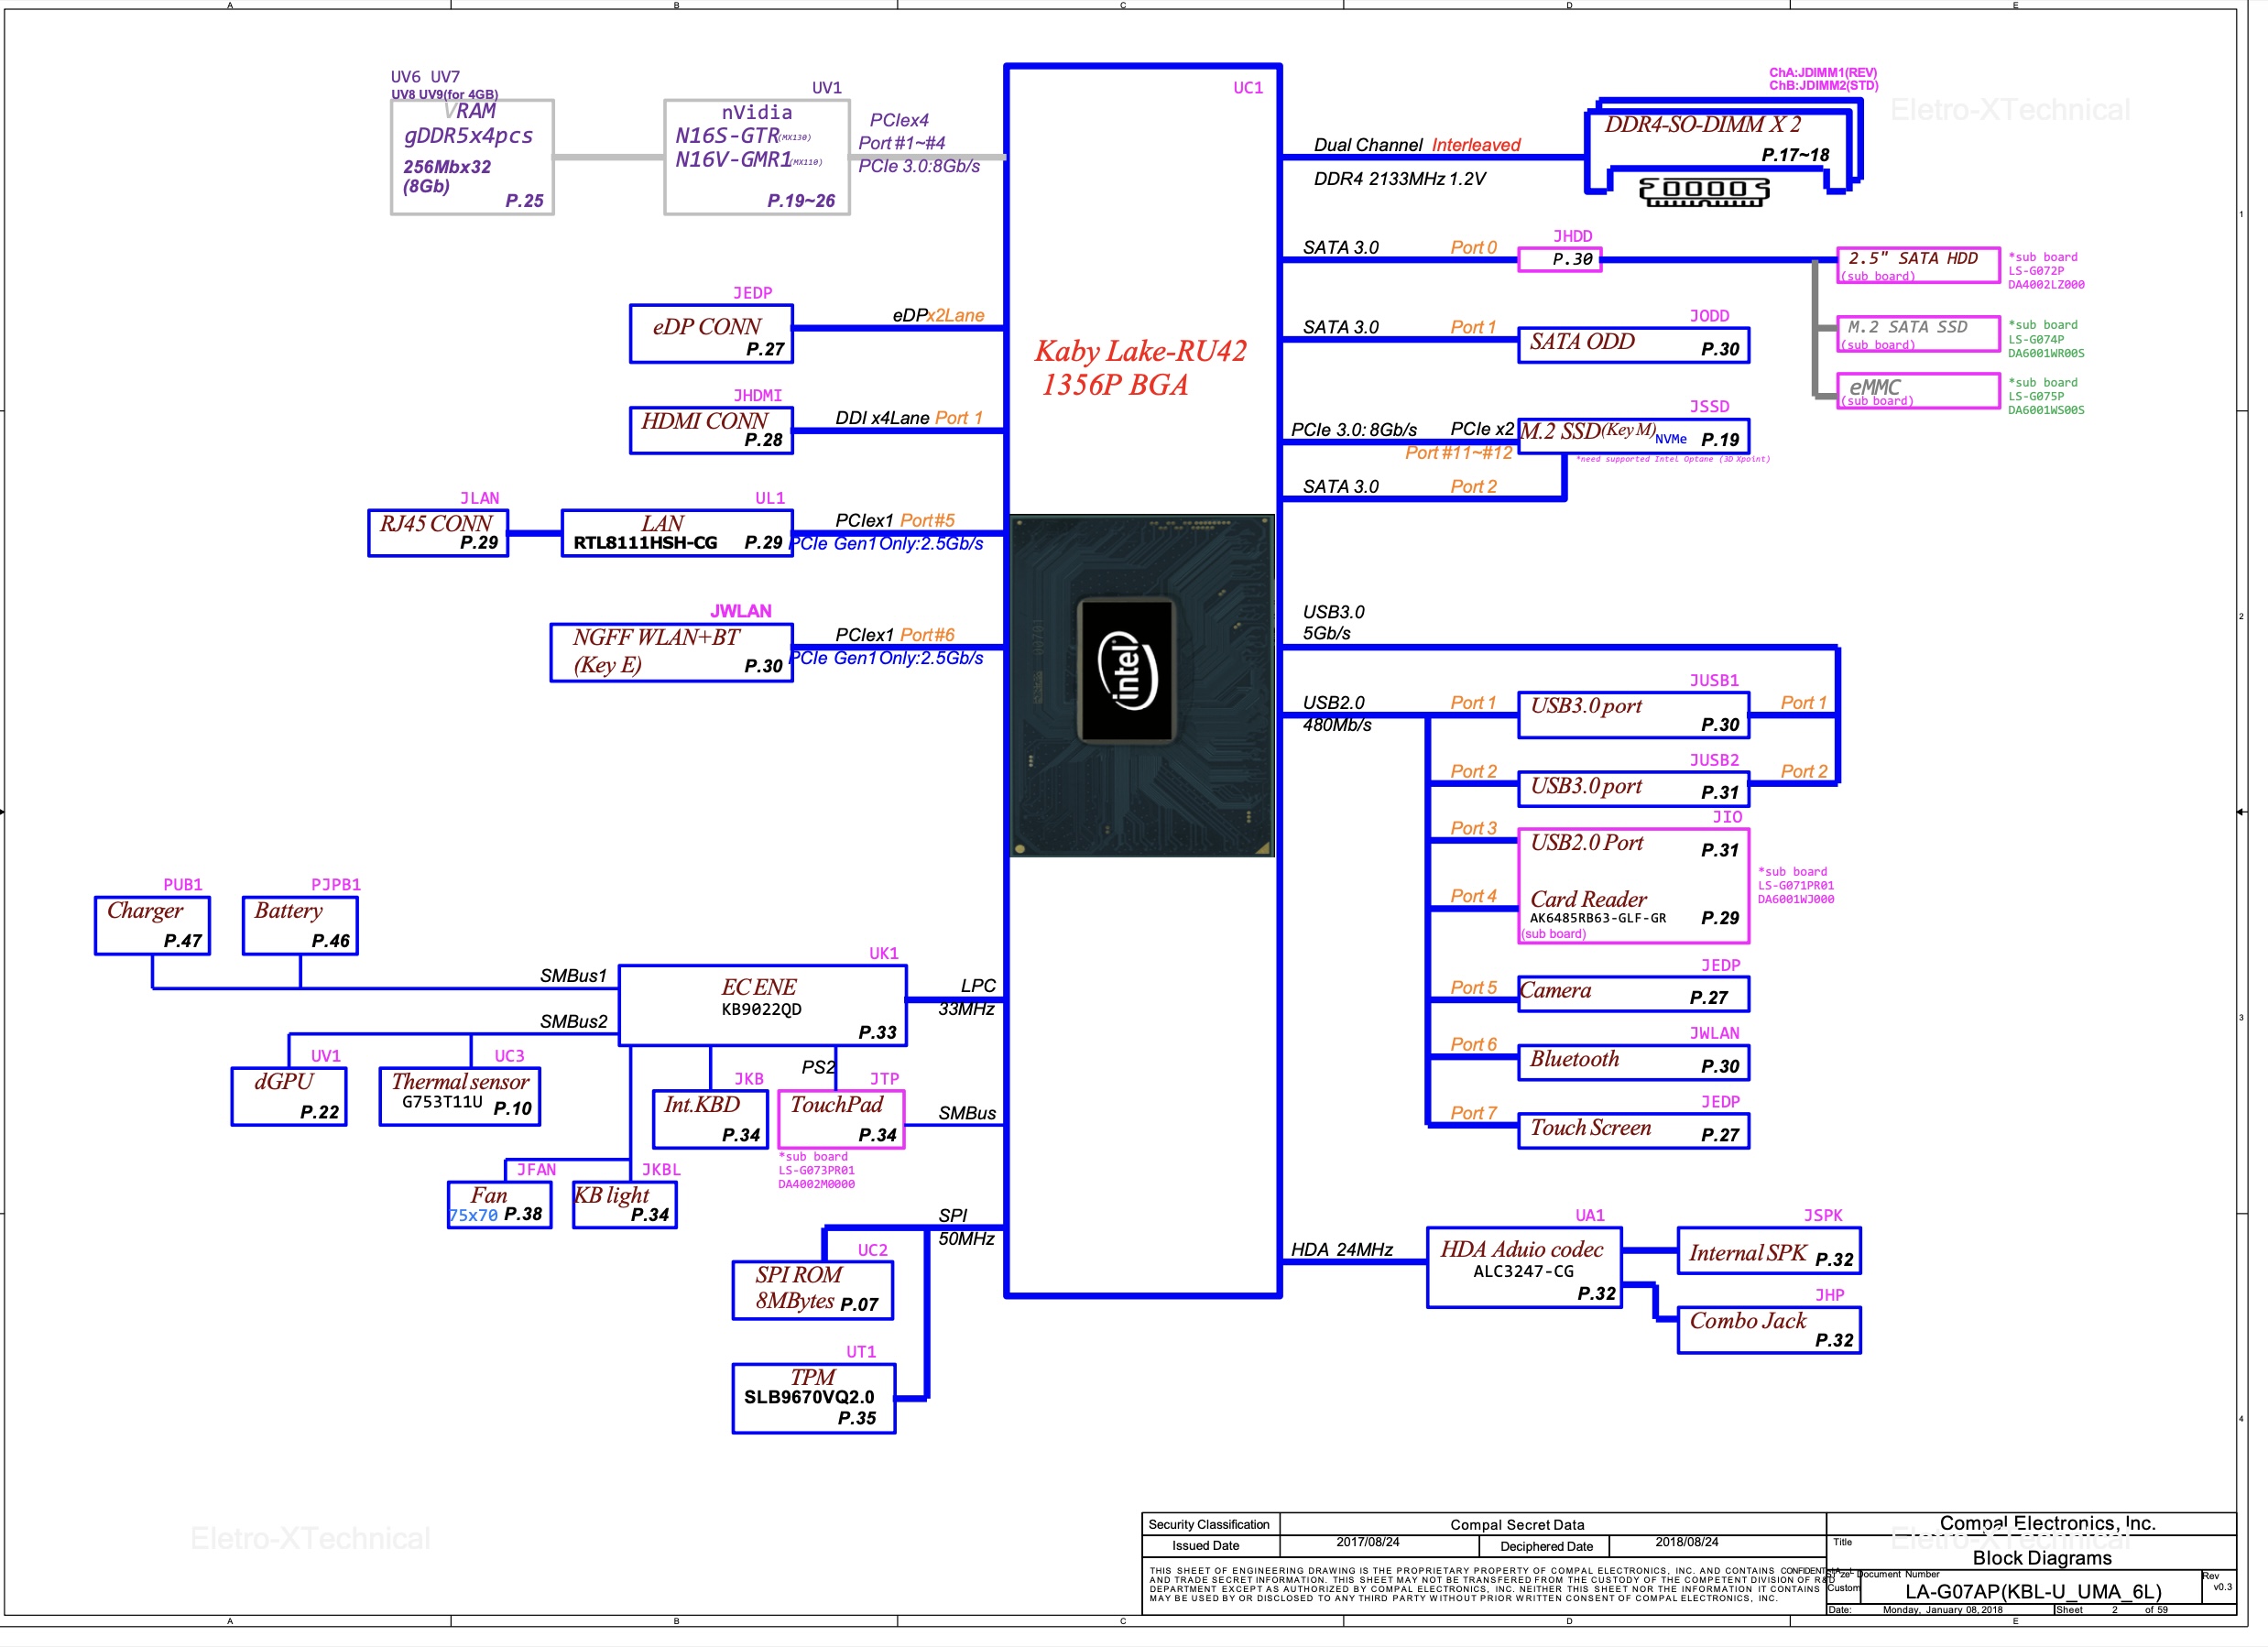Click the 'ChA:JDIMM1(REV)' label
This screenshot has height=1647, width=2268.
pyautogui.click(x=1823, y=73)
